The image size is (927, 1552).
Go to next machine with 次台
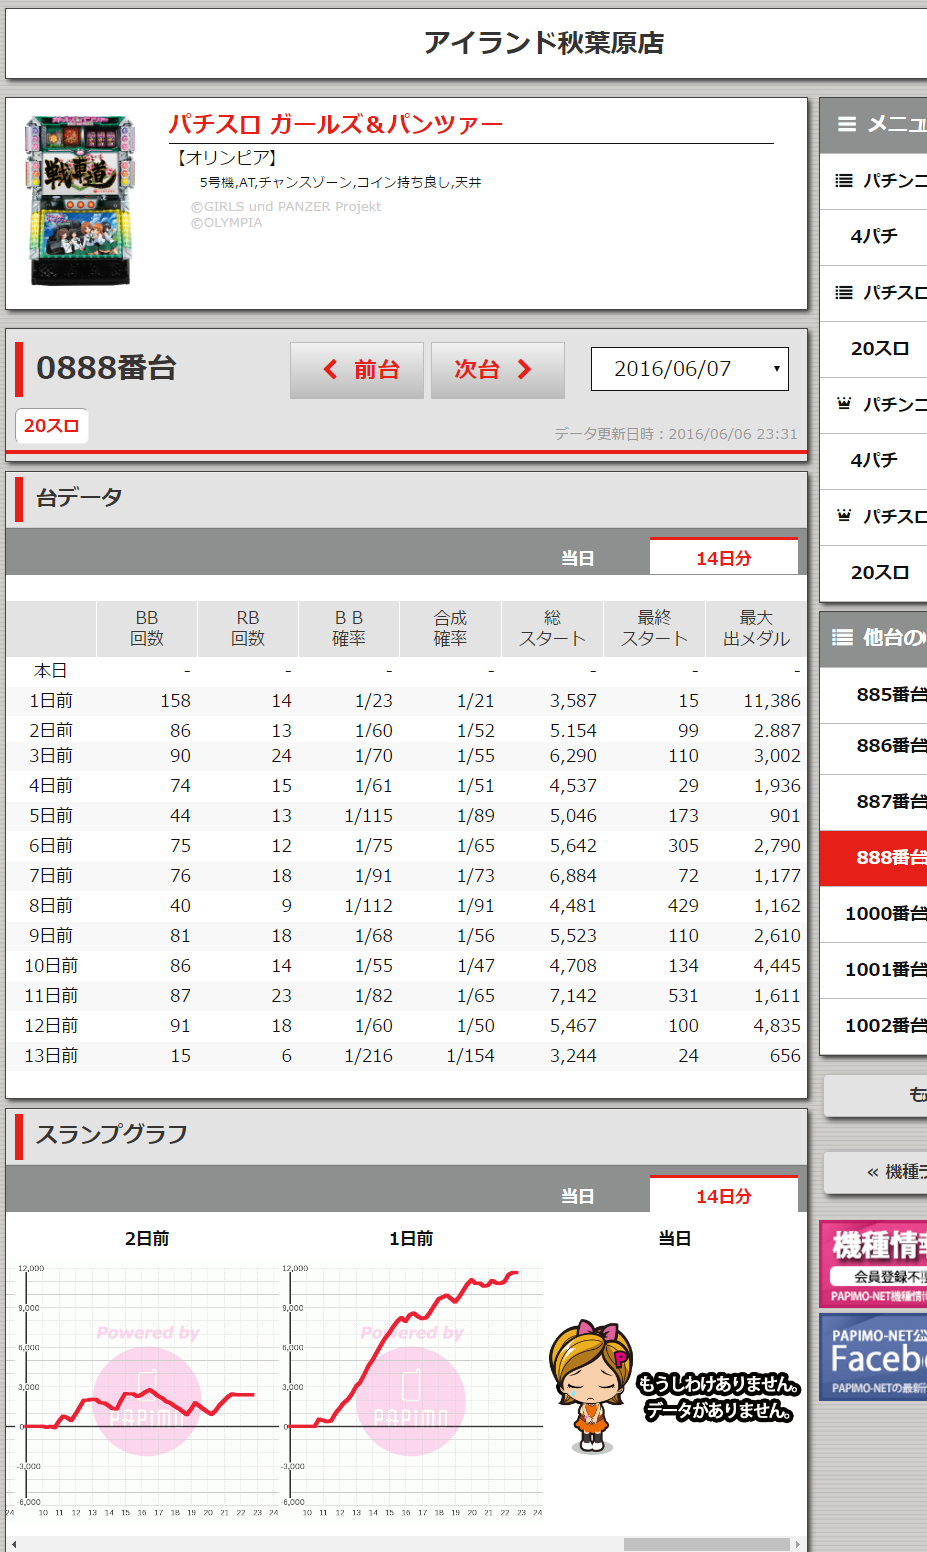[498, 370]
